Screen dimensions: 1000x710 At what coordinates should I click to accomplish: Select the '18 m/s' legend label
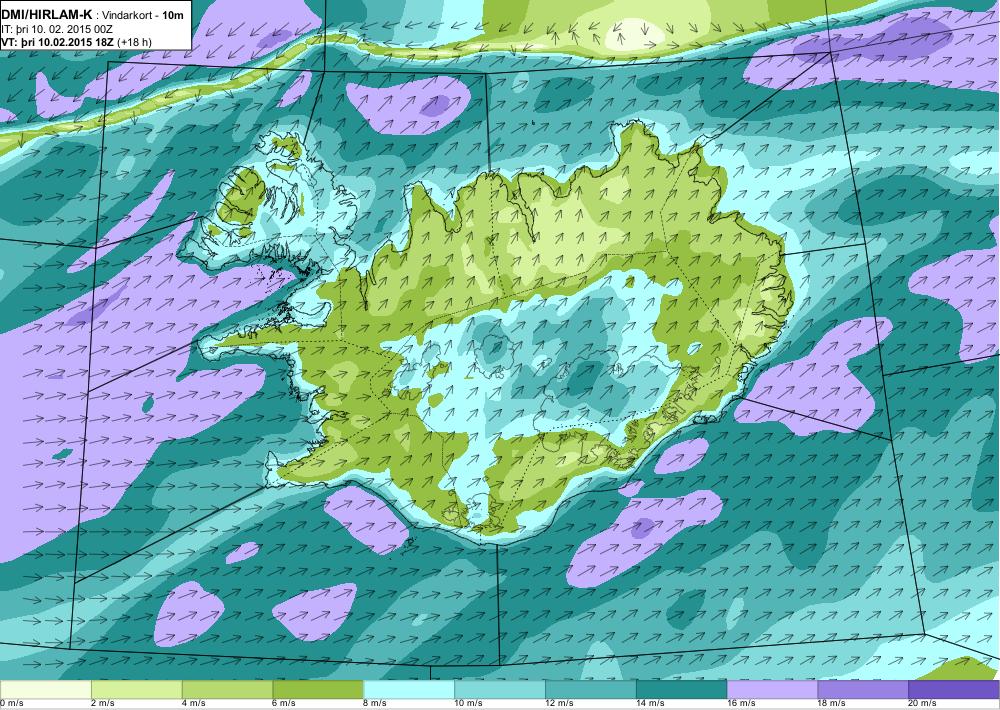(x=832, y=704)
